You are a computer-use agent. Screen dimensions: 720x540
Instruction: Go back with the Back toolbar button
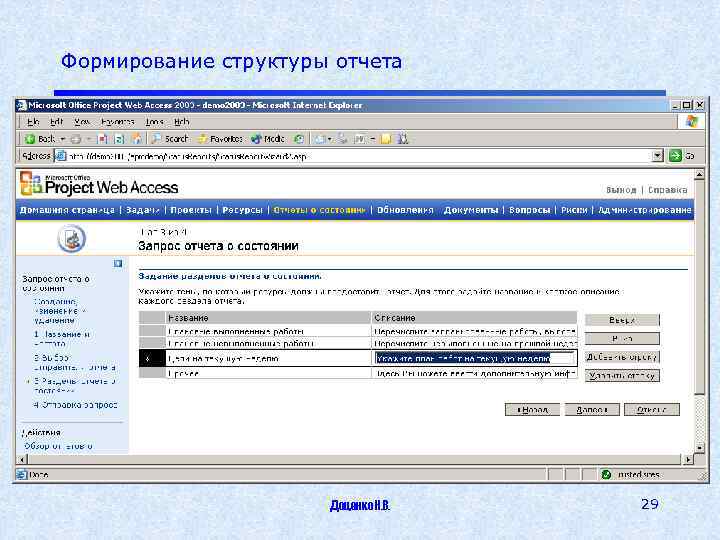click(39, 139)
